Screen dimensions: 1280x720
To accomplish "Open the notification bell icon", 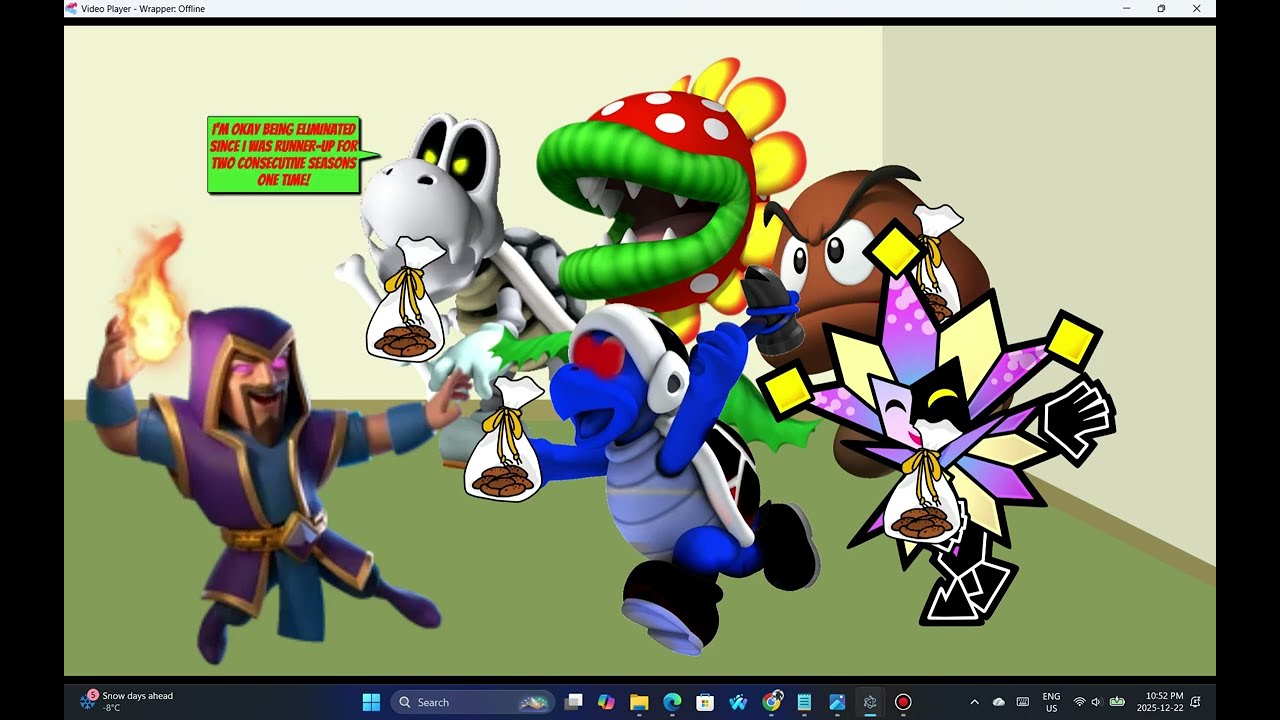I will coord(1196,702).
